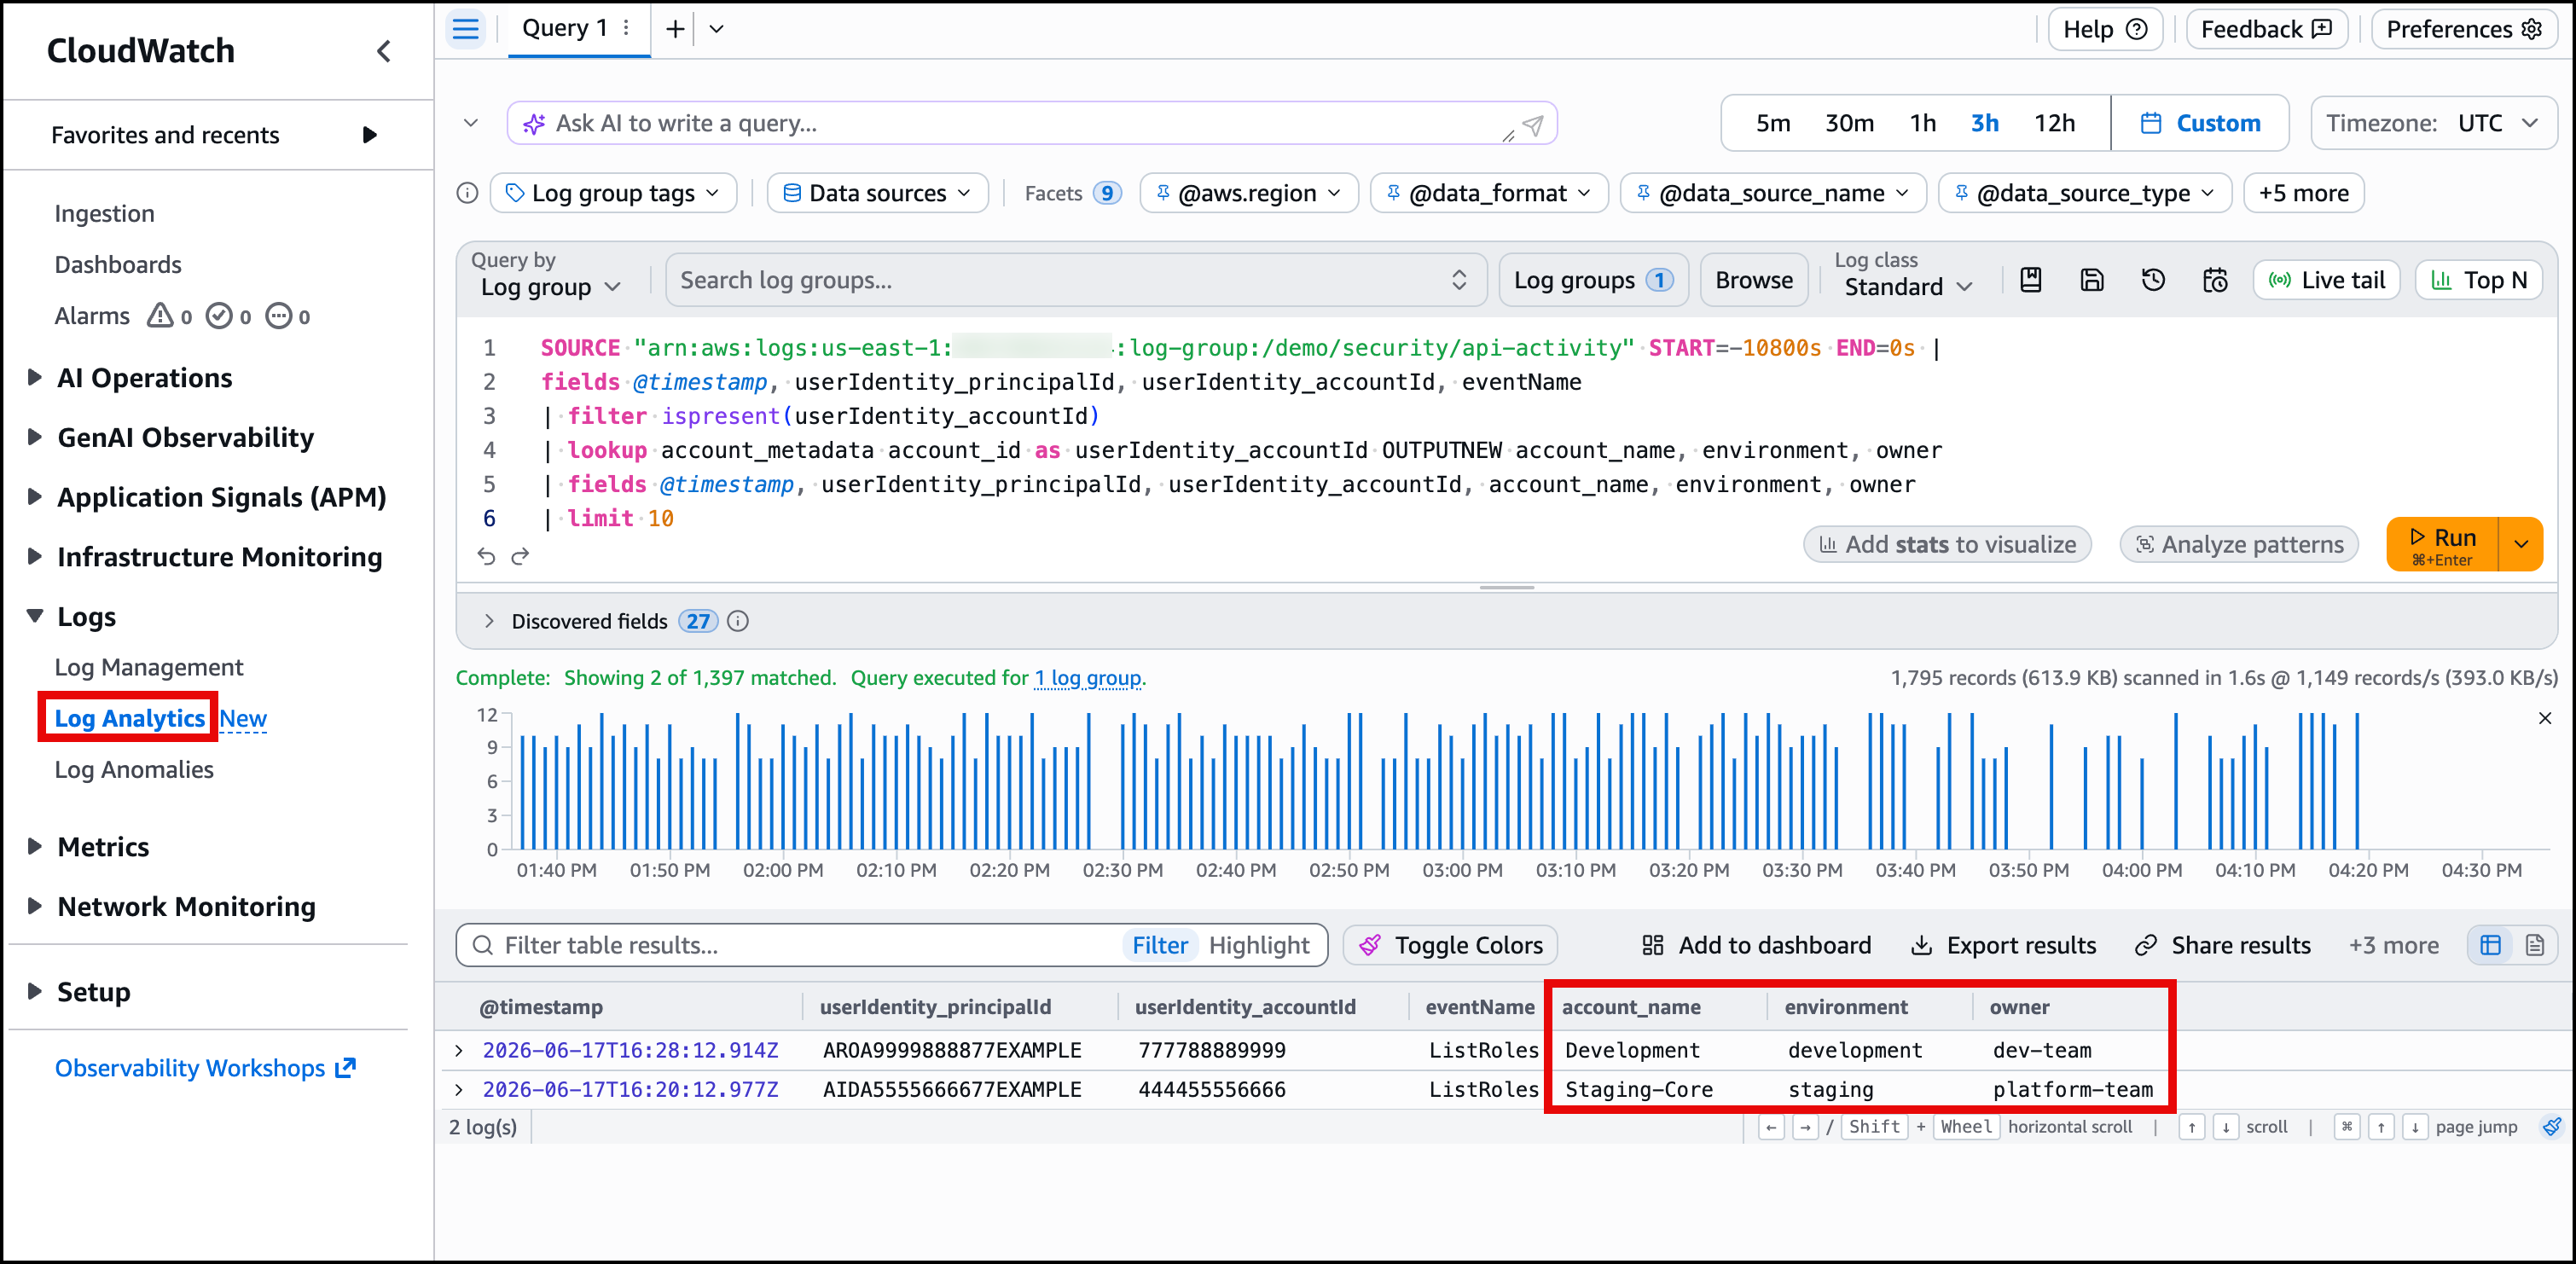
Task: Open the @data_format facet dropdown
Action: pos(1489,193)
